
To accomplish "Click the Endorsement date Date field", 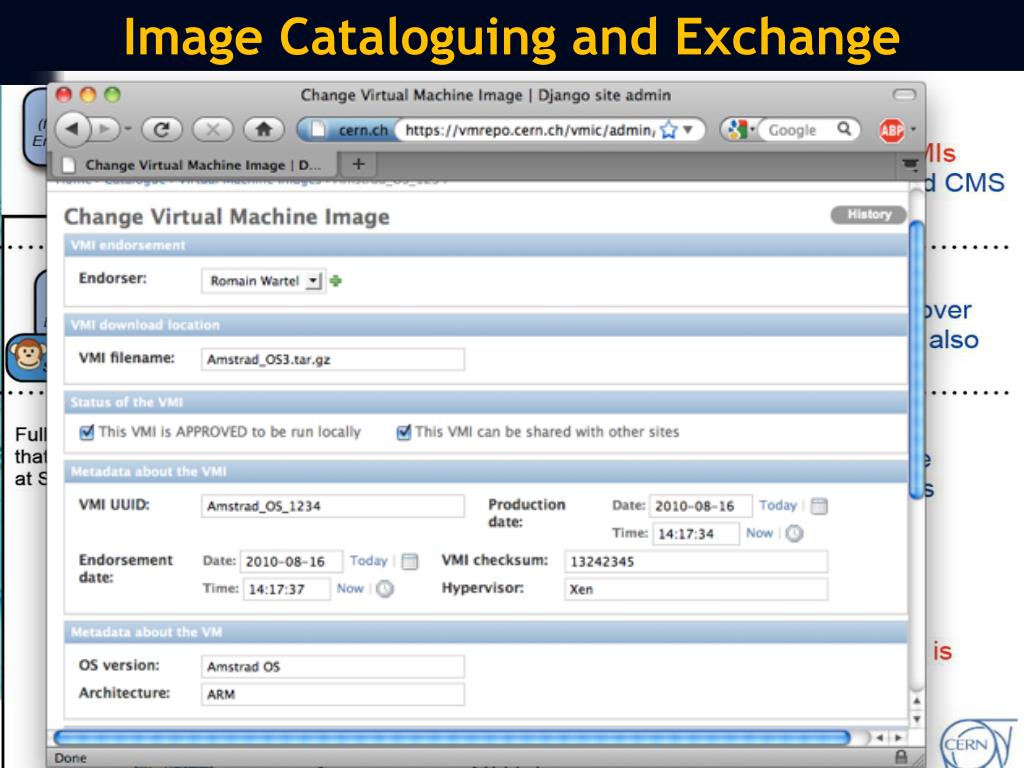I will [x=291, y=562].
